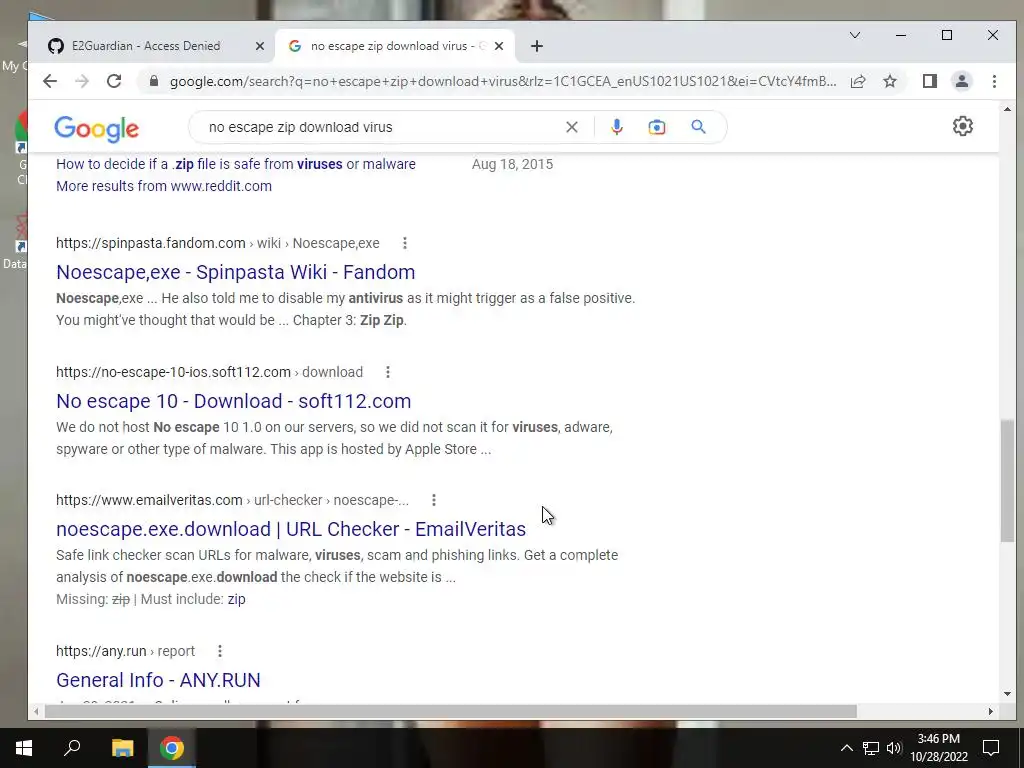The image size is (1024, 768).
Task: Open 'No escape 10 - Download - soft112.com'
Action: click(x=234, y=401)
